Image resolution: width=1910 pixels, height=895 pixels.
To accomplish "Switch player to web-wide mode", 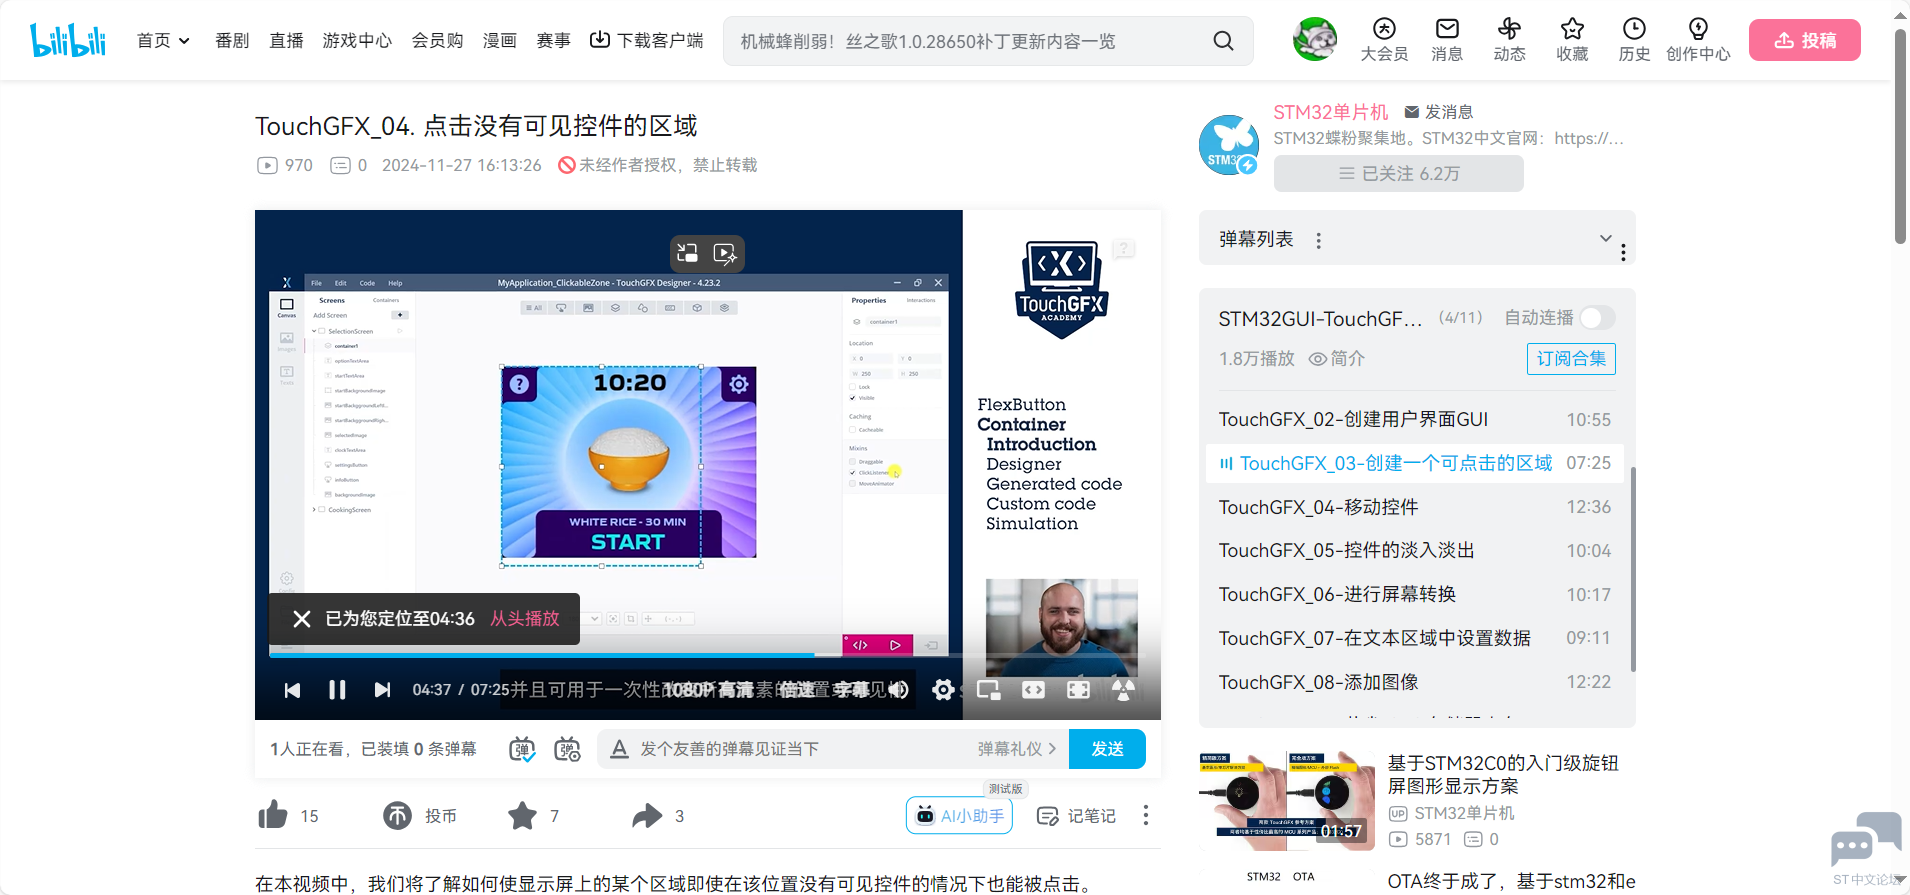I will coord(1033,690).
